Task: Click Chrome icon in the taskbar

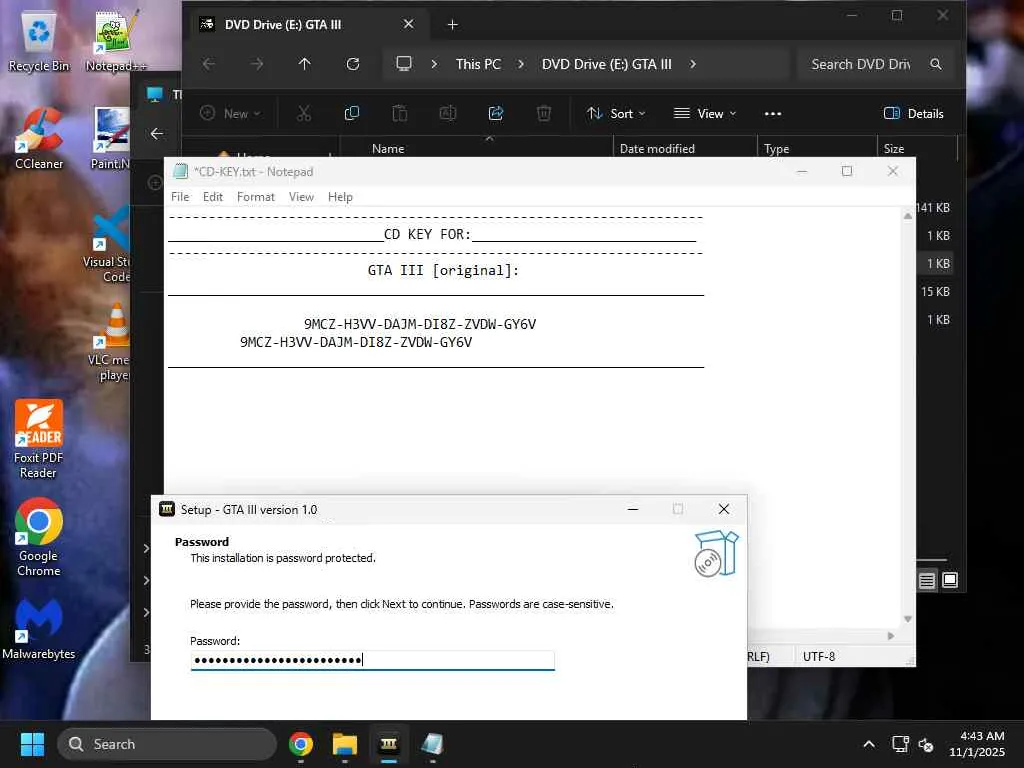Action: (x=300, y=744)
